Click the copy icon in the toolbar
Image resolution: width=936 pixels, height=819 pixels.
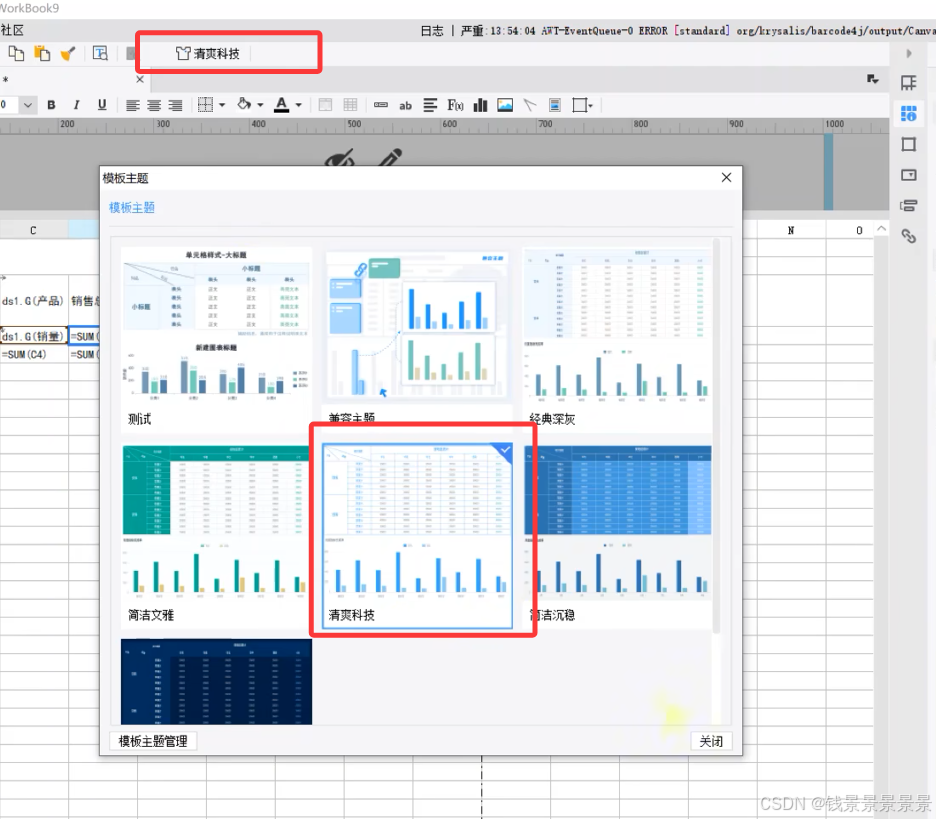(16, 53)
